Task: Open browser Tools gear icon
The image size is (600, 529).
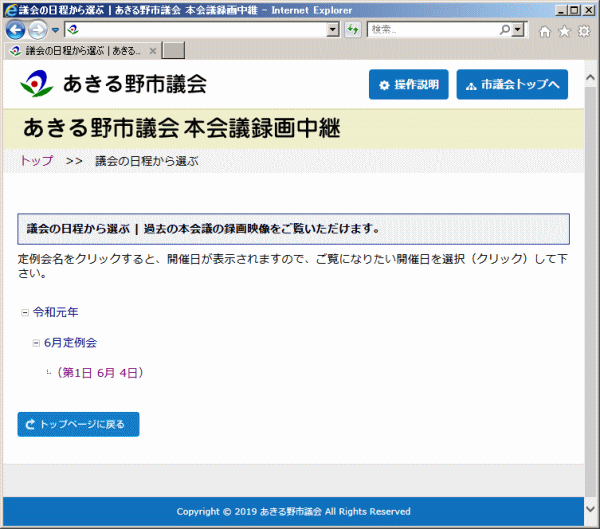Action: (584, 31)
